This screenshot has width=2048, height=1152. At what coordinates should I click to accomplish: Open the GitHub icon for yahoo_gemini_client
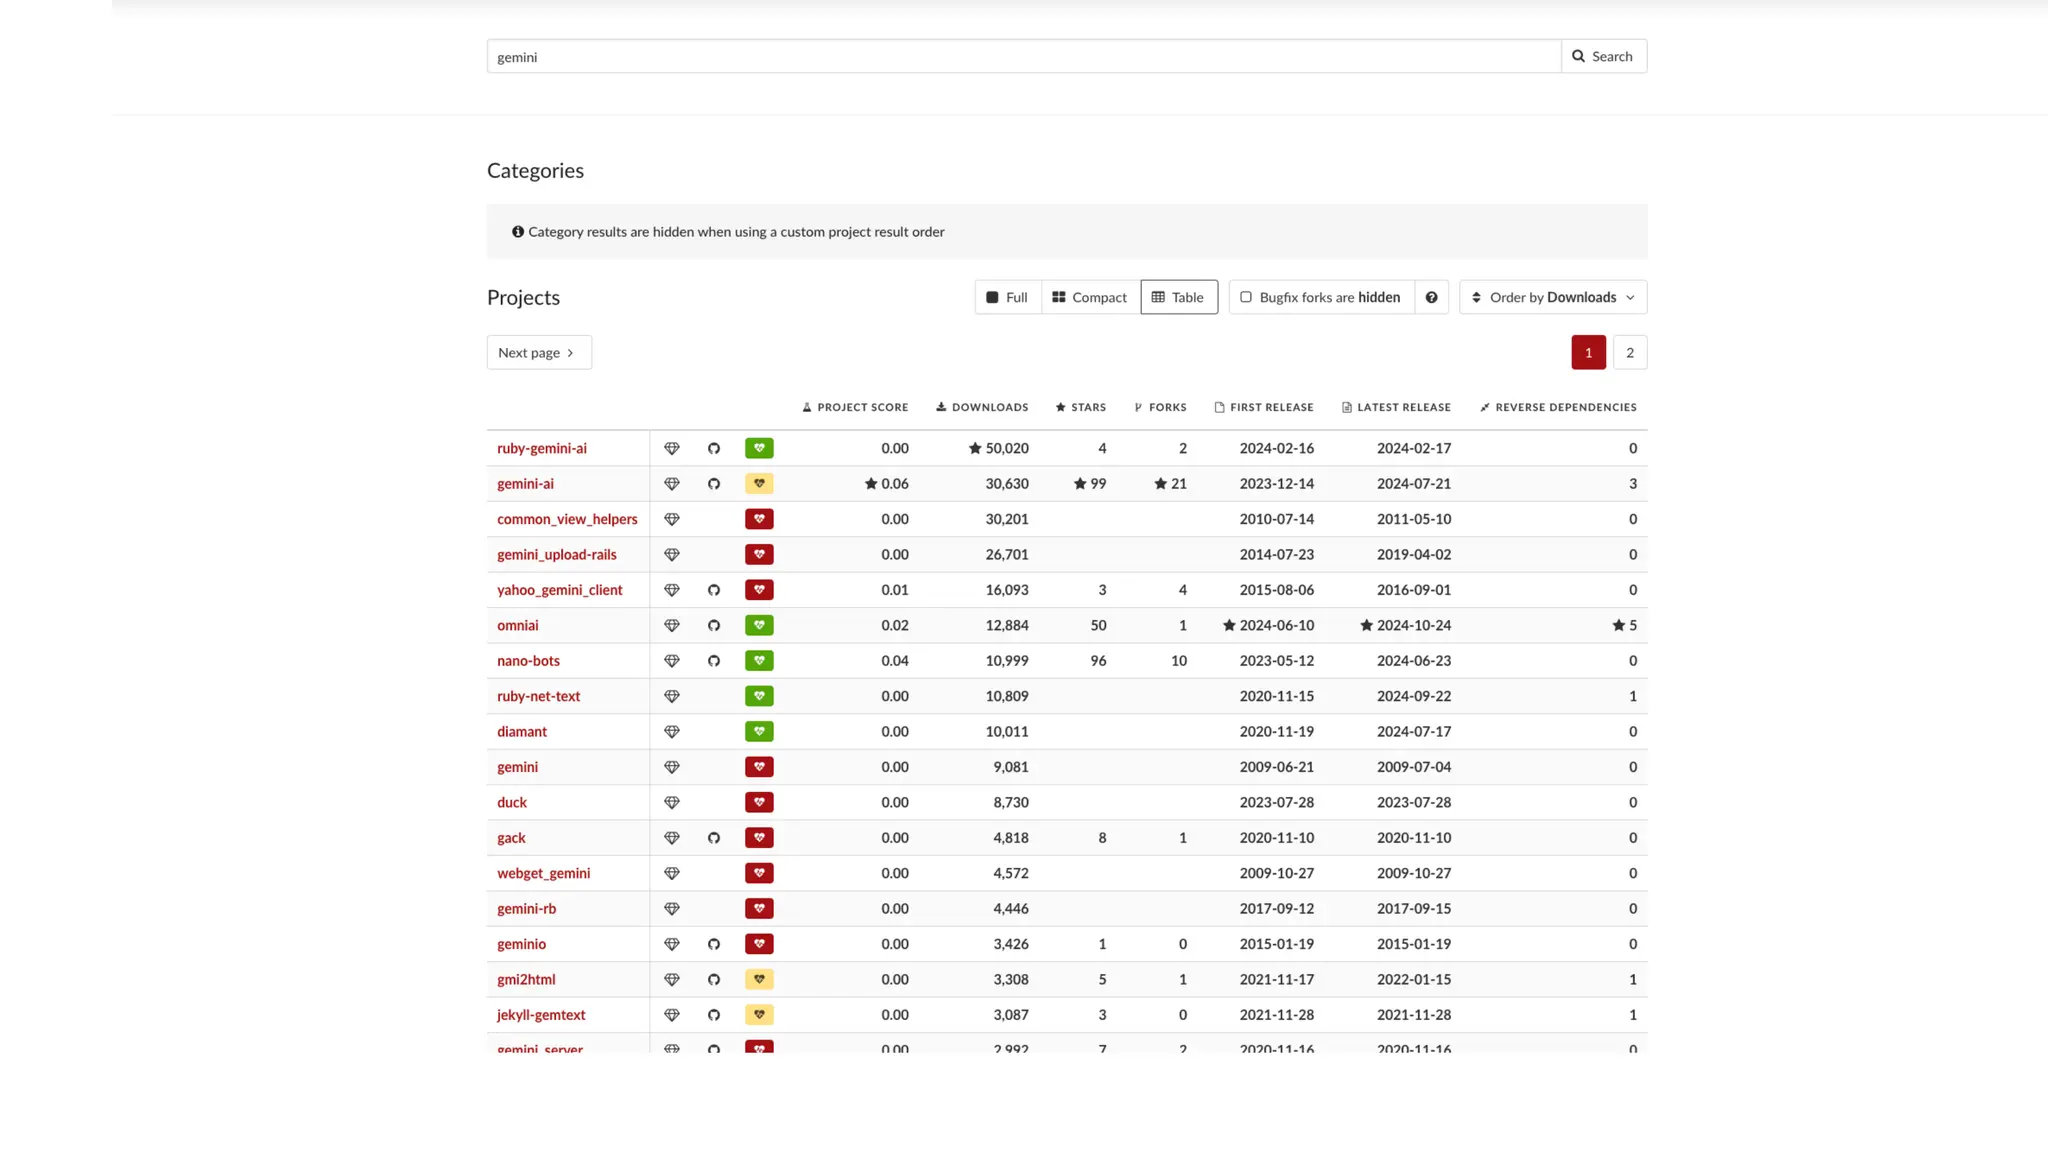[x=714, y=590]
